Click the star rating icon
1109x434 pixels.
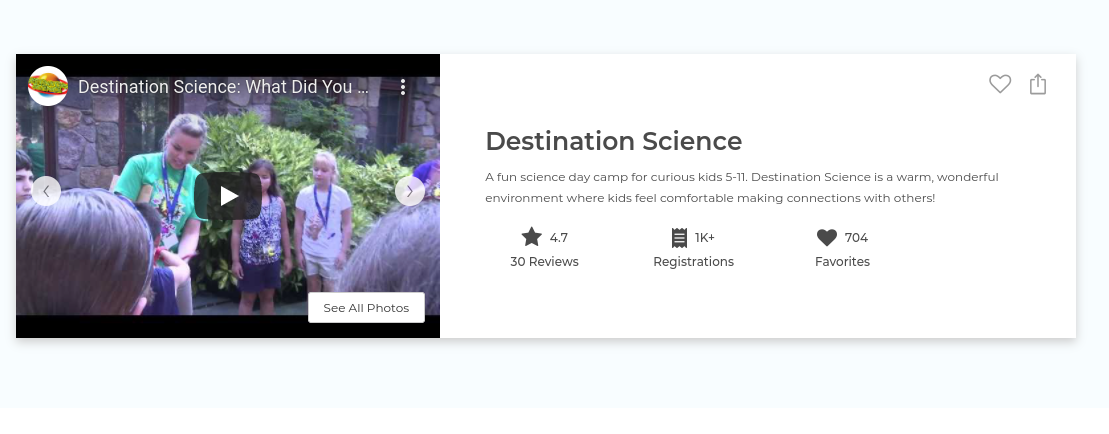[531, 237]
